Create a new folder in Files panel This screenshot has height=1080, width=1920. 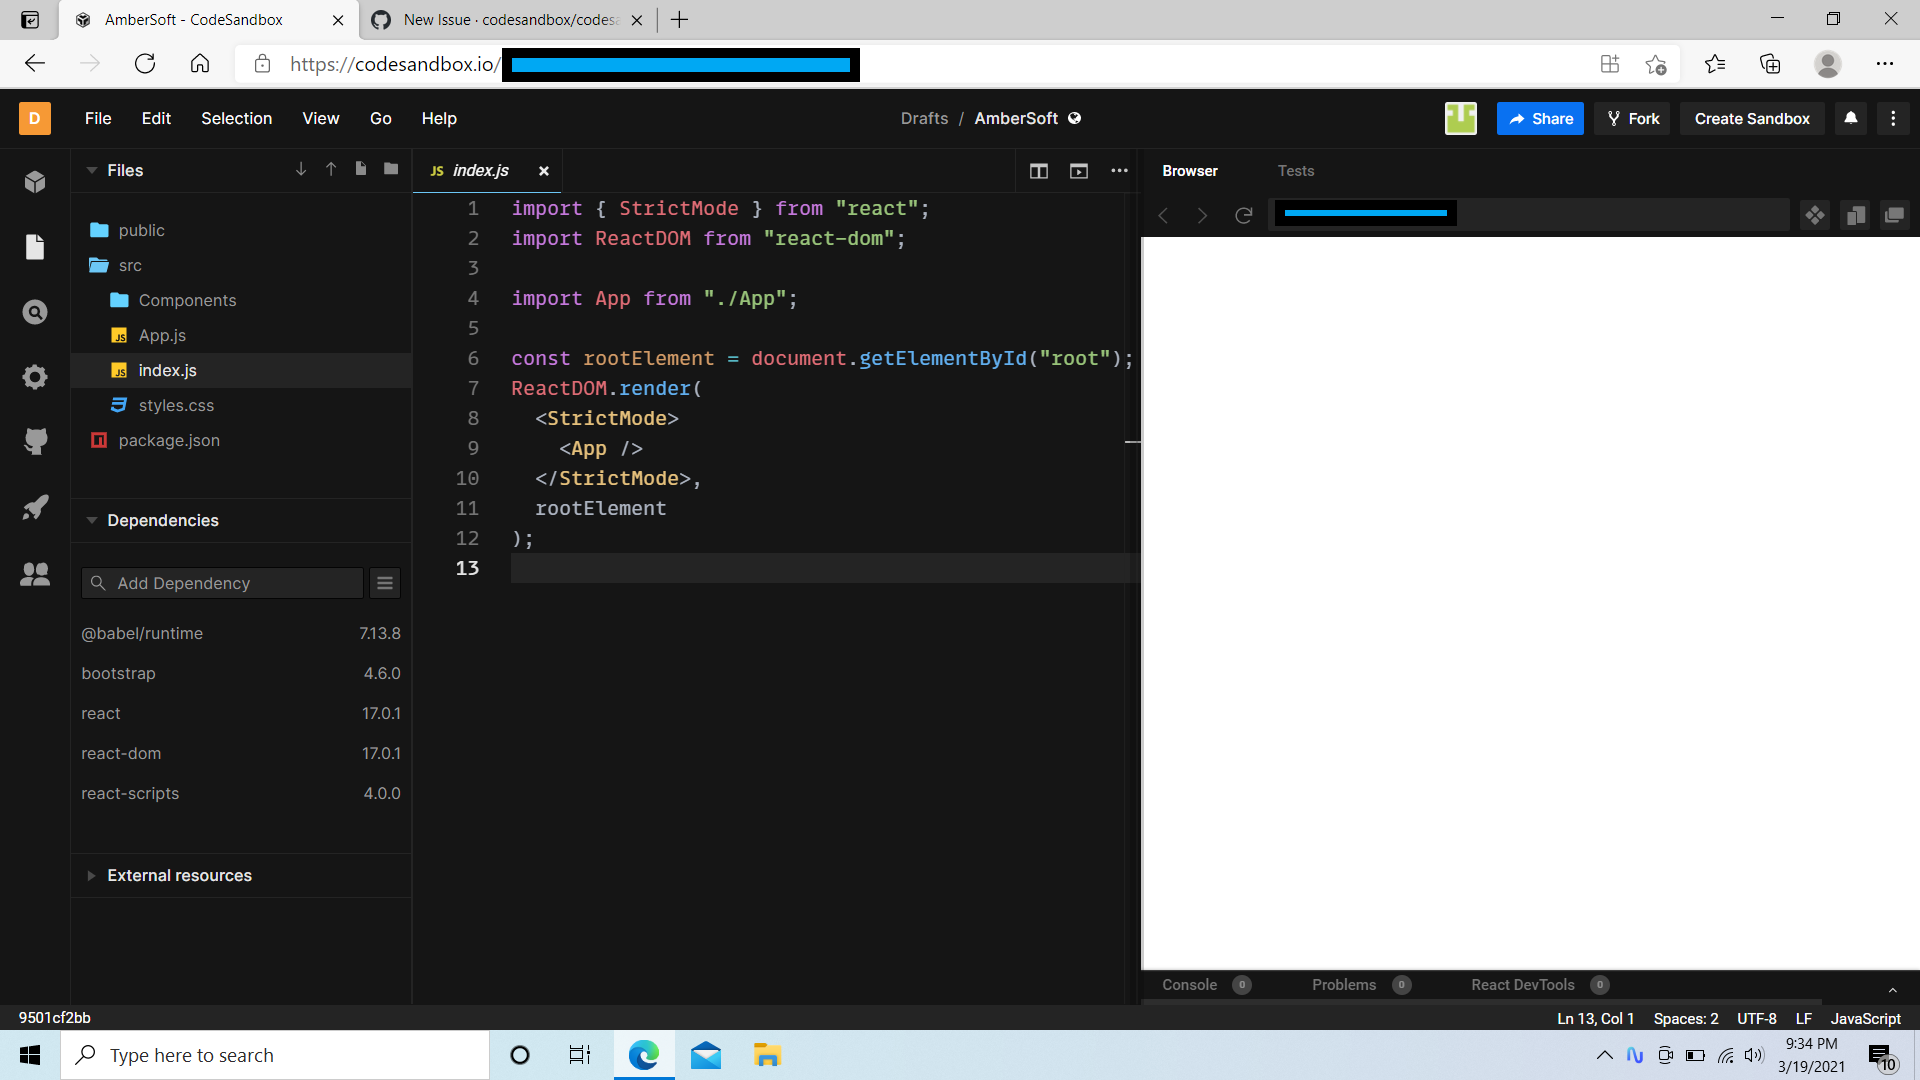[x=391, y=169]
